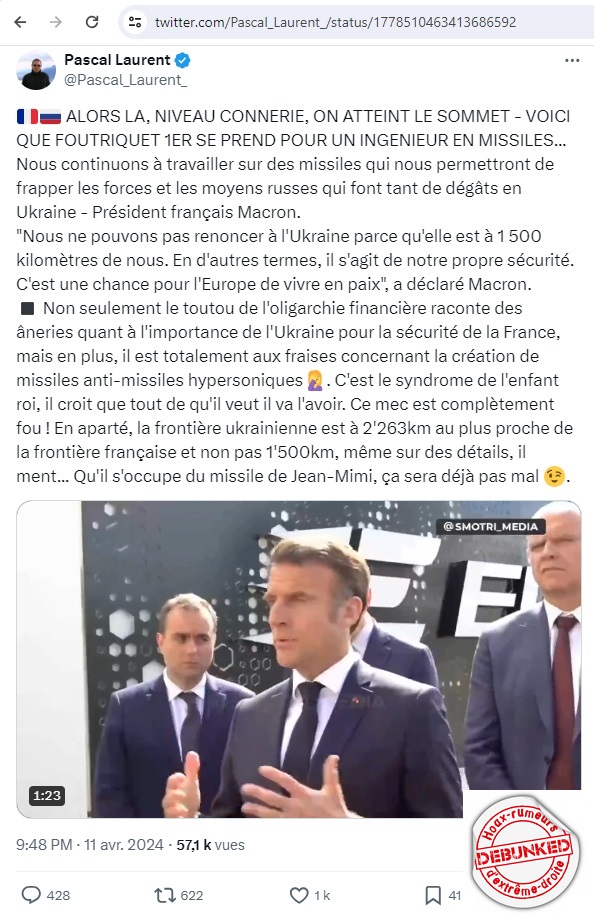Open the Pascal Laurent display name link
This screenshot has width=594, height=916.
[x=117, y=60]
